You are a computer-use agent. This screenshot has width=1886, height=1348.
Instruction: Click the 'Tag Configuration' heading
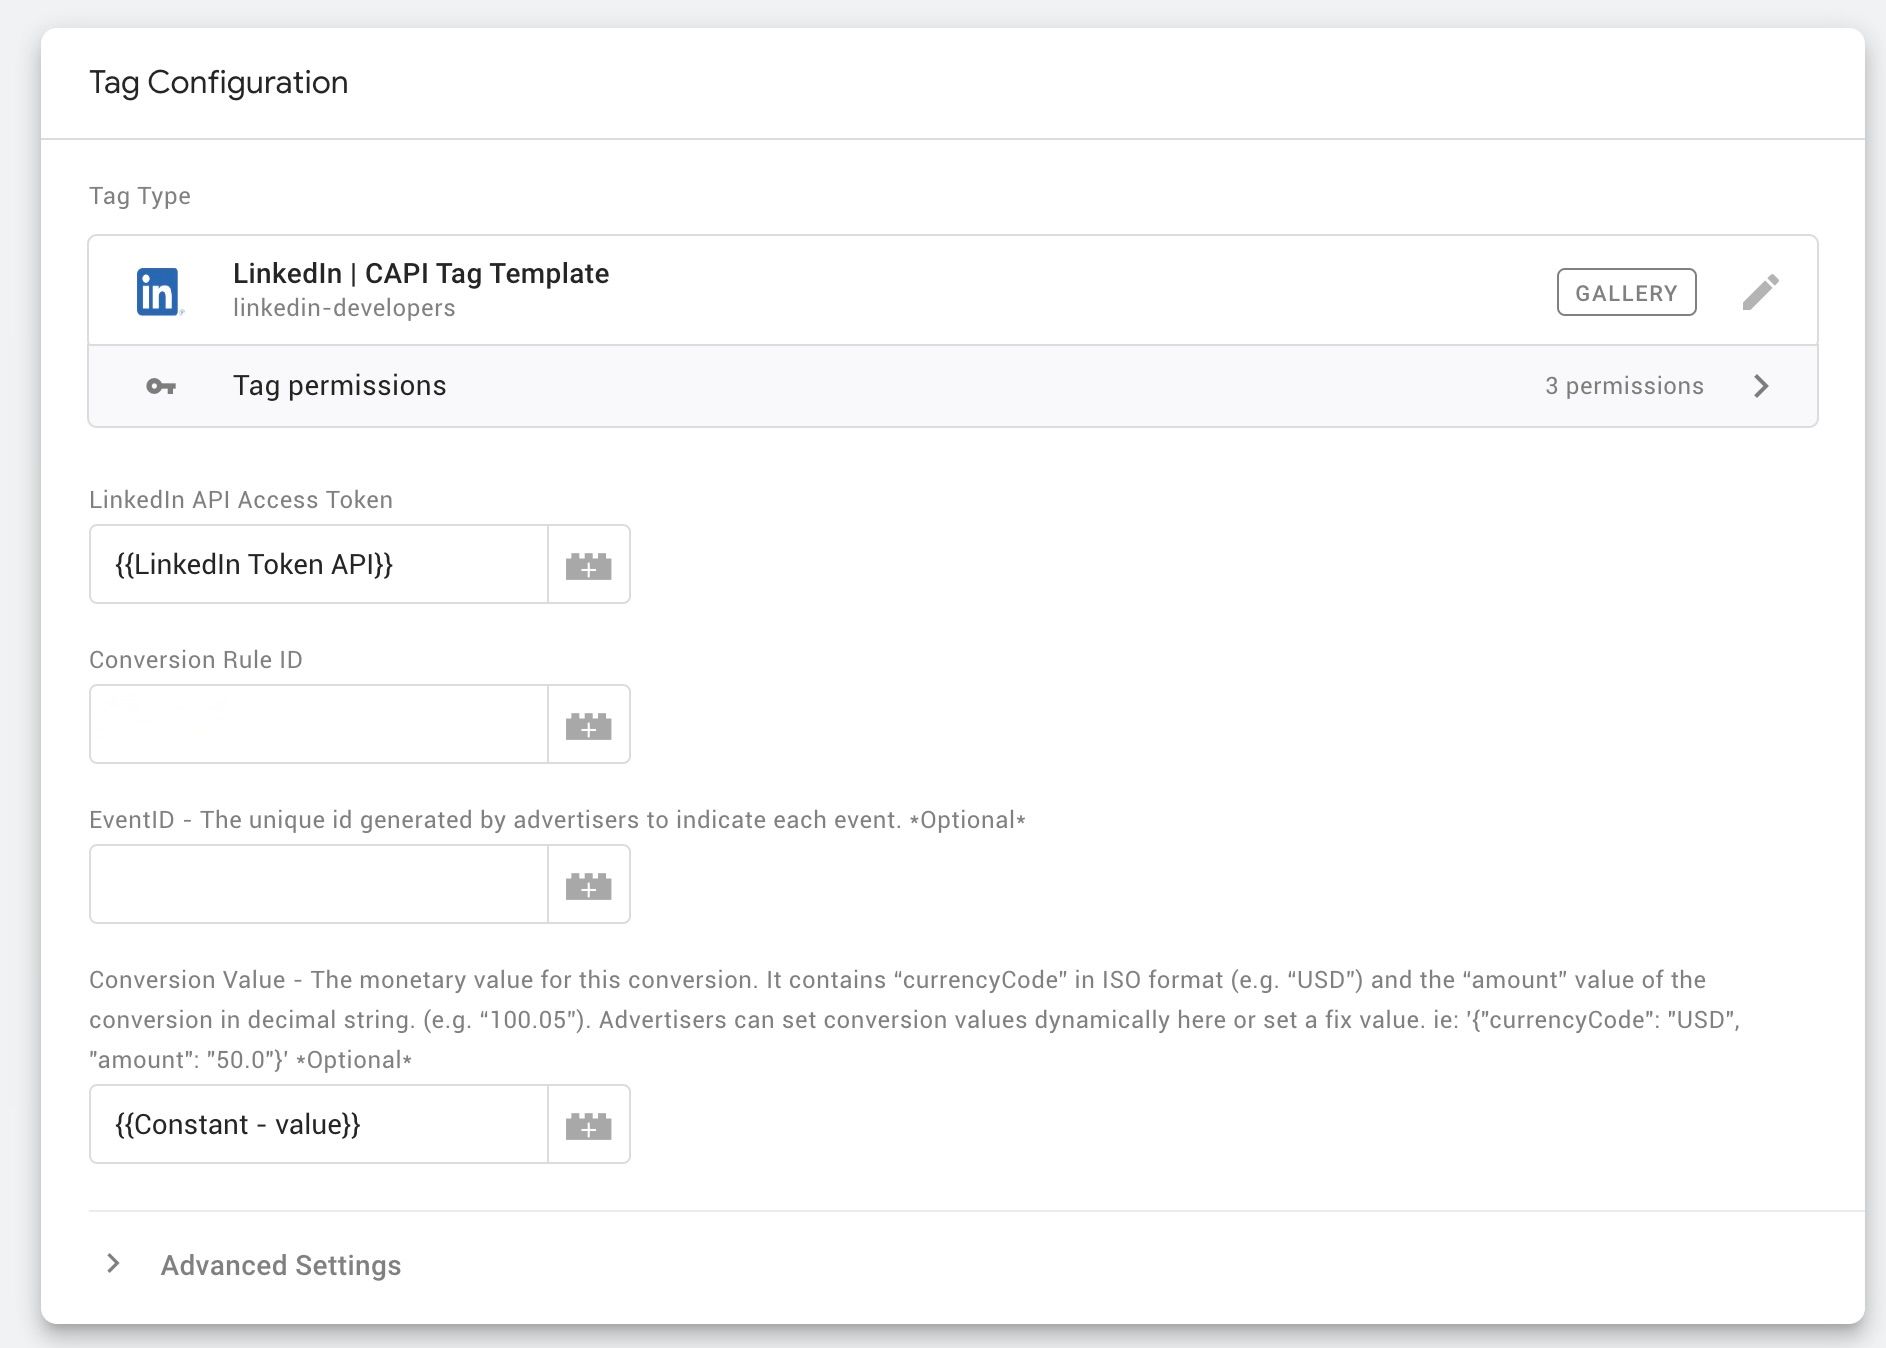click(x=219, y=83)
